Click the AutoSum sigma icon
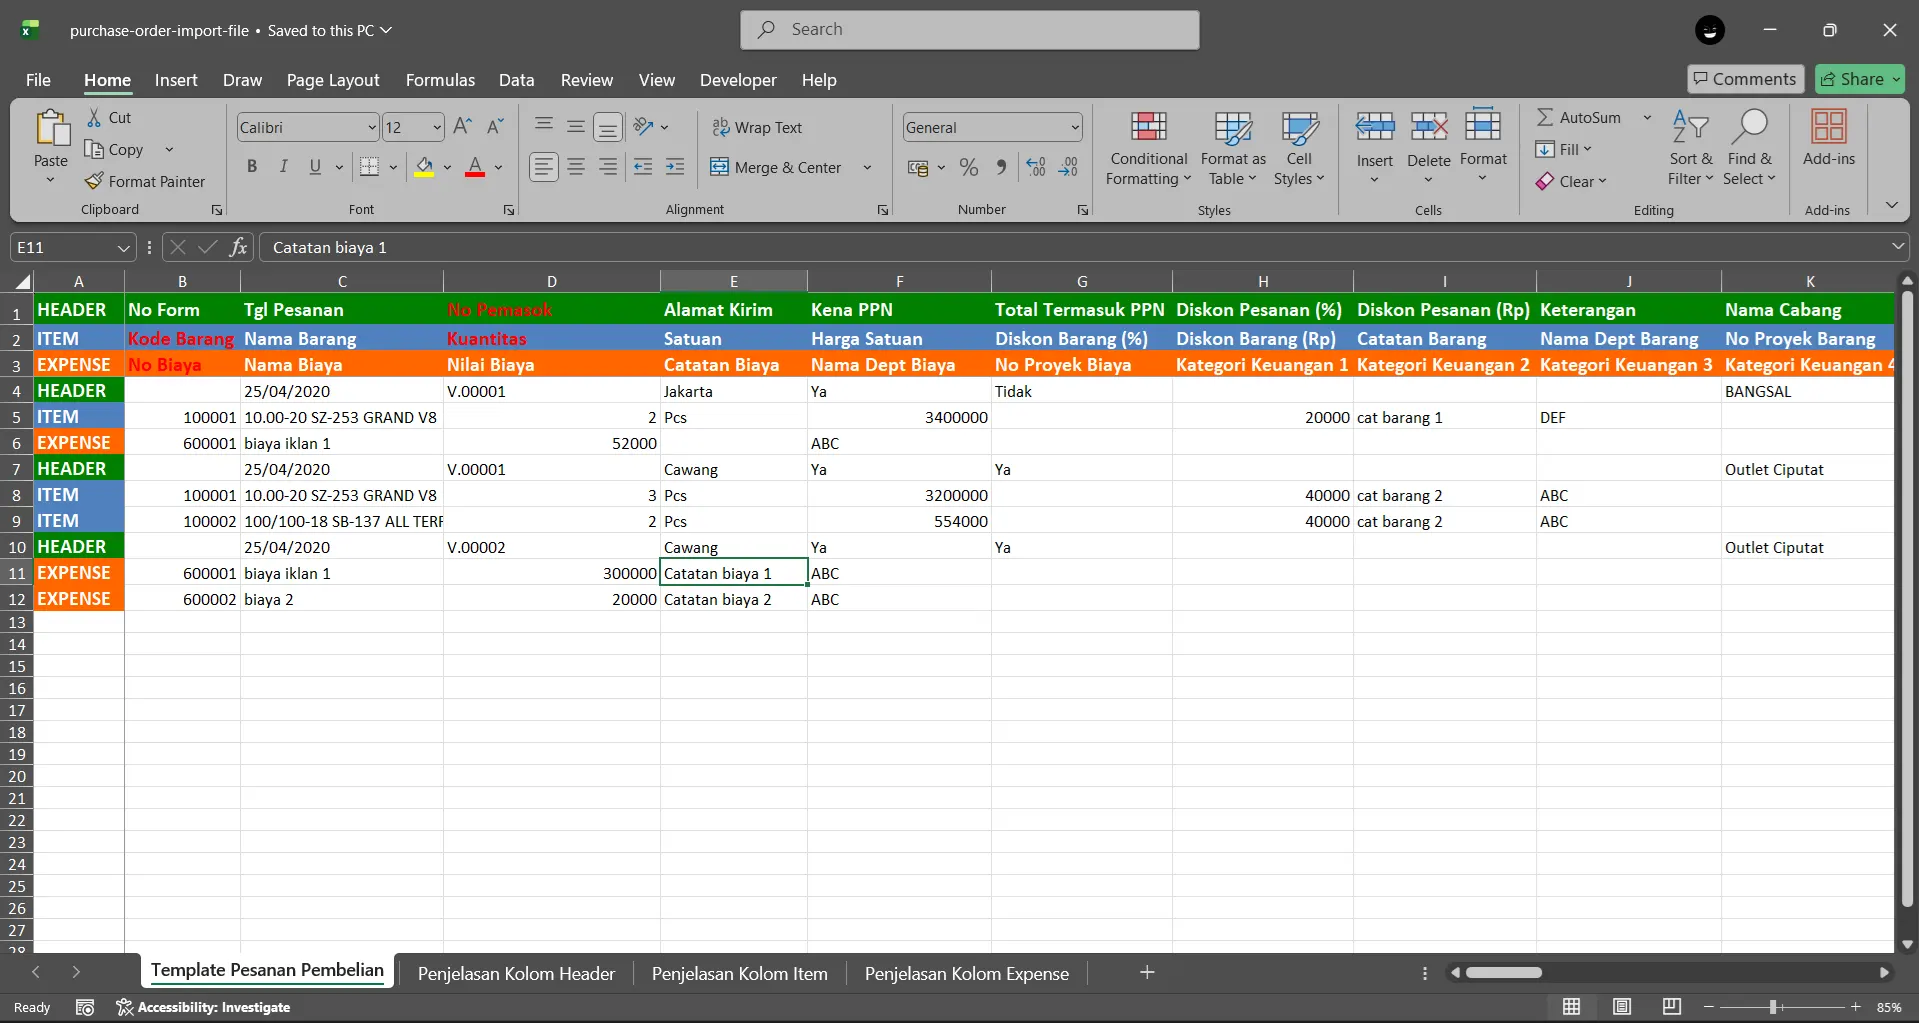This screenshot has height=1023, width=1919. point(1545,117)
